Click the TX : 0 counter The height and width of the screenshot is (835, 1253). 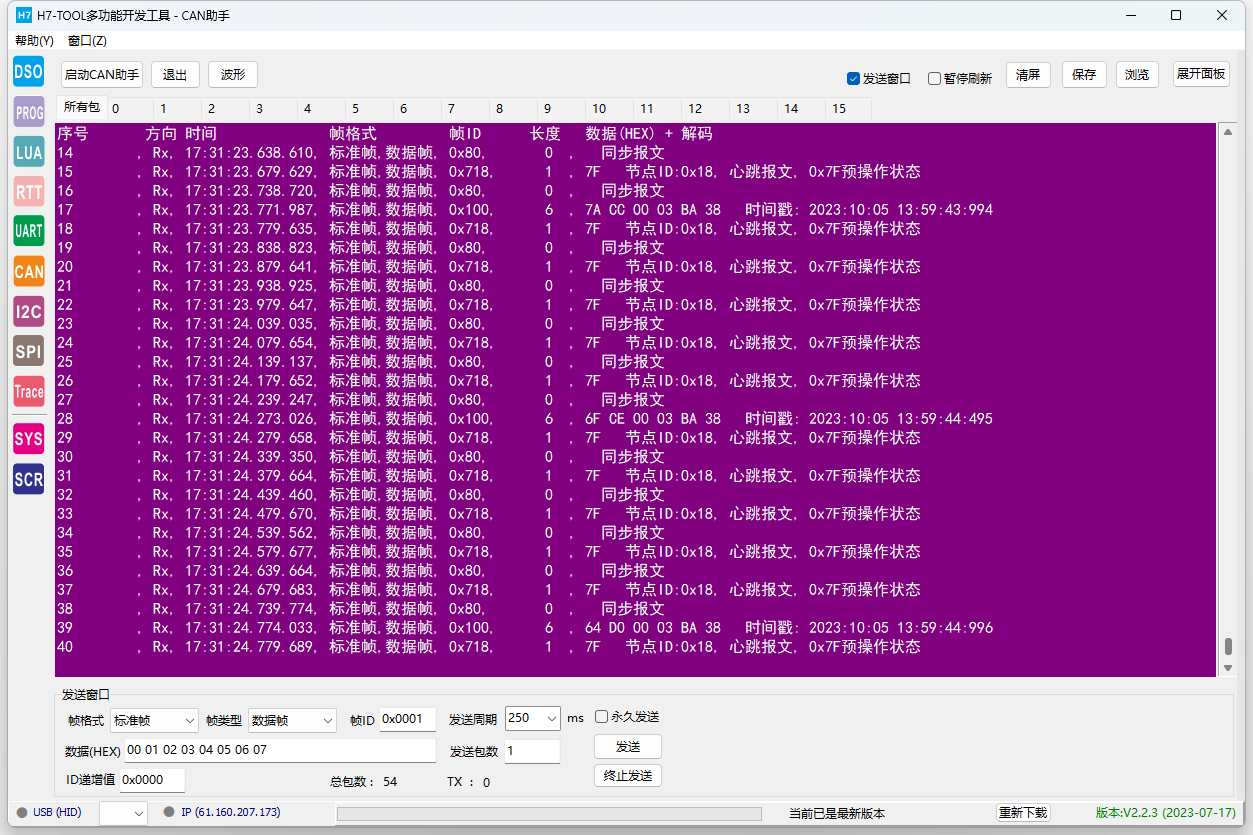tap(468, 782)
